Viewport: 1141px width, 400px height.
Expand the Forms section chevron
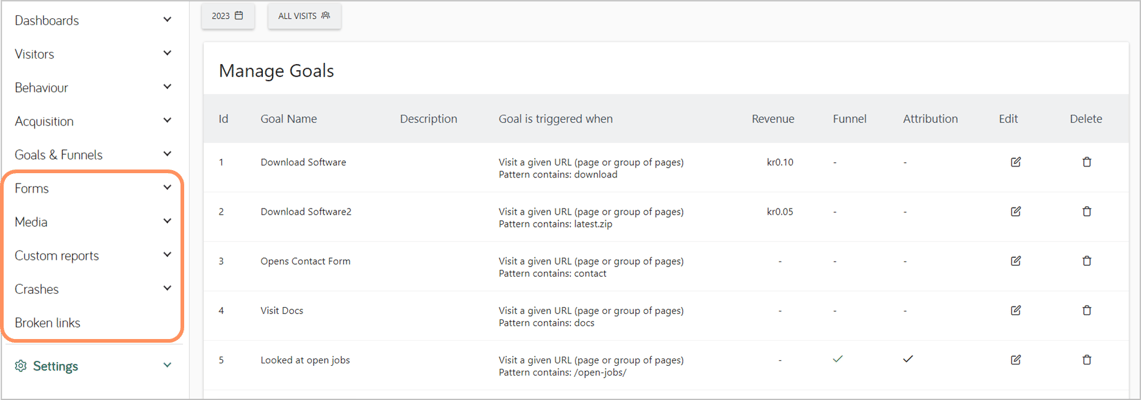167,188
